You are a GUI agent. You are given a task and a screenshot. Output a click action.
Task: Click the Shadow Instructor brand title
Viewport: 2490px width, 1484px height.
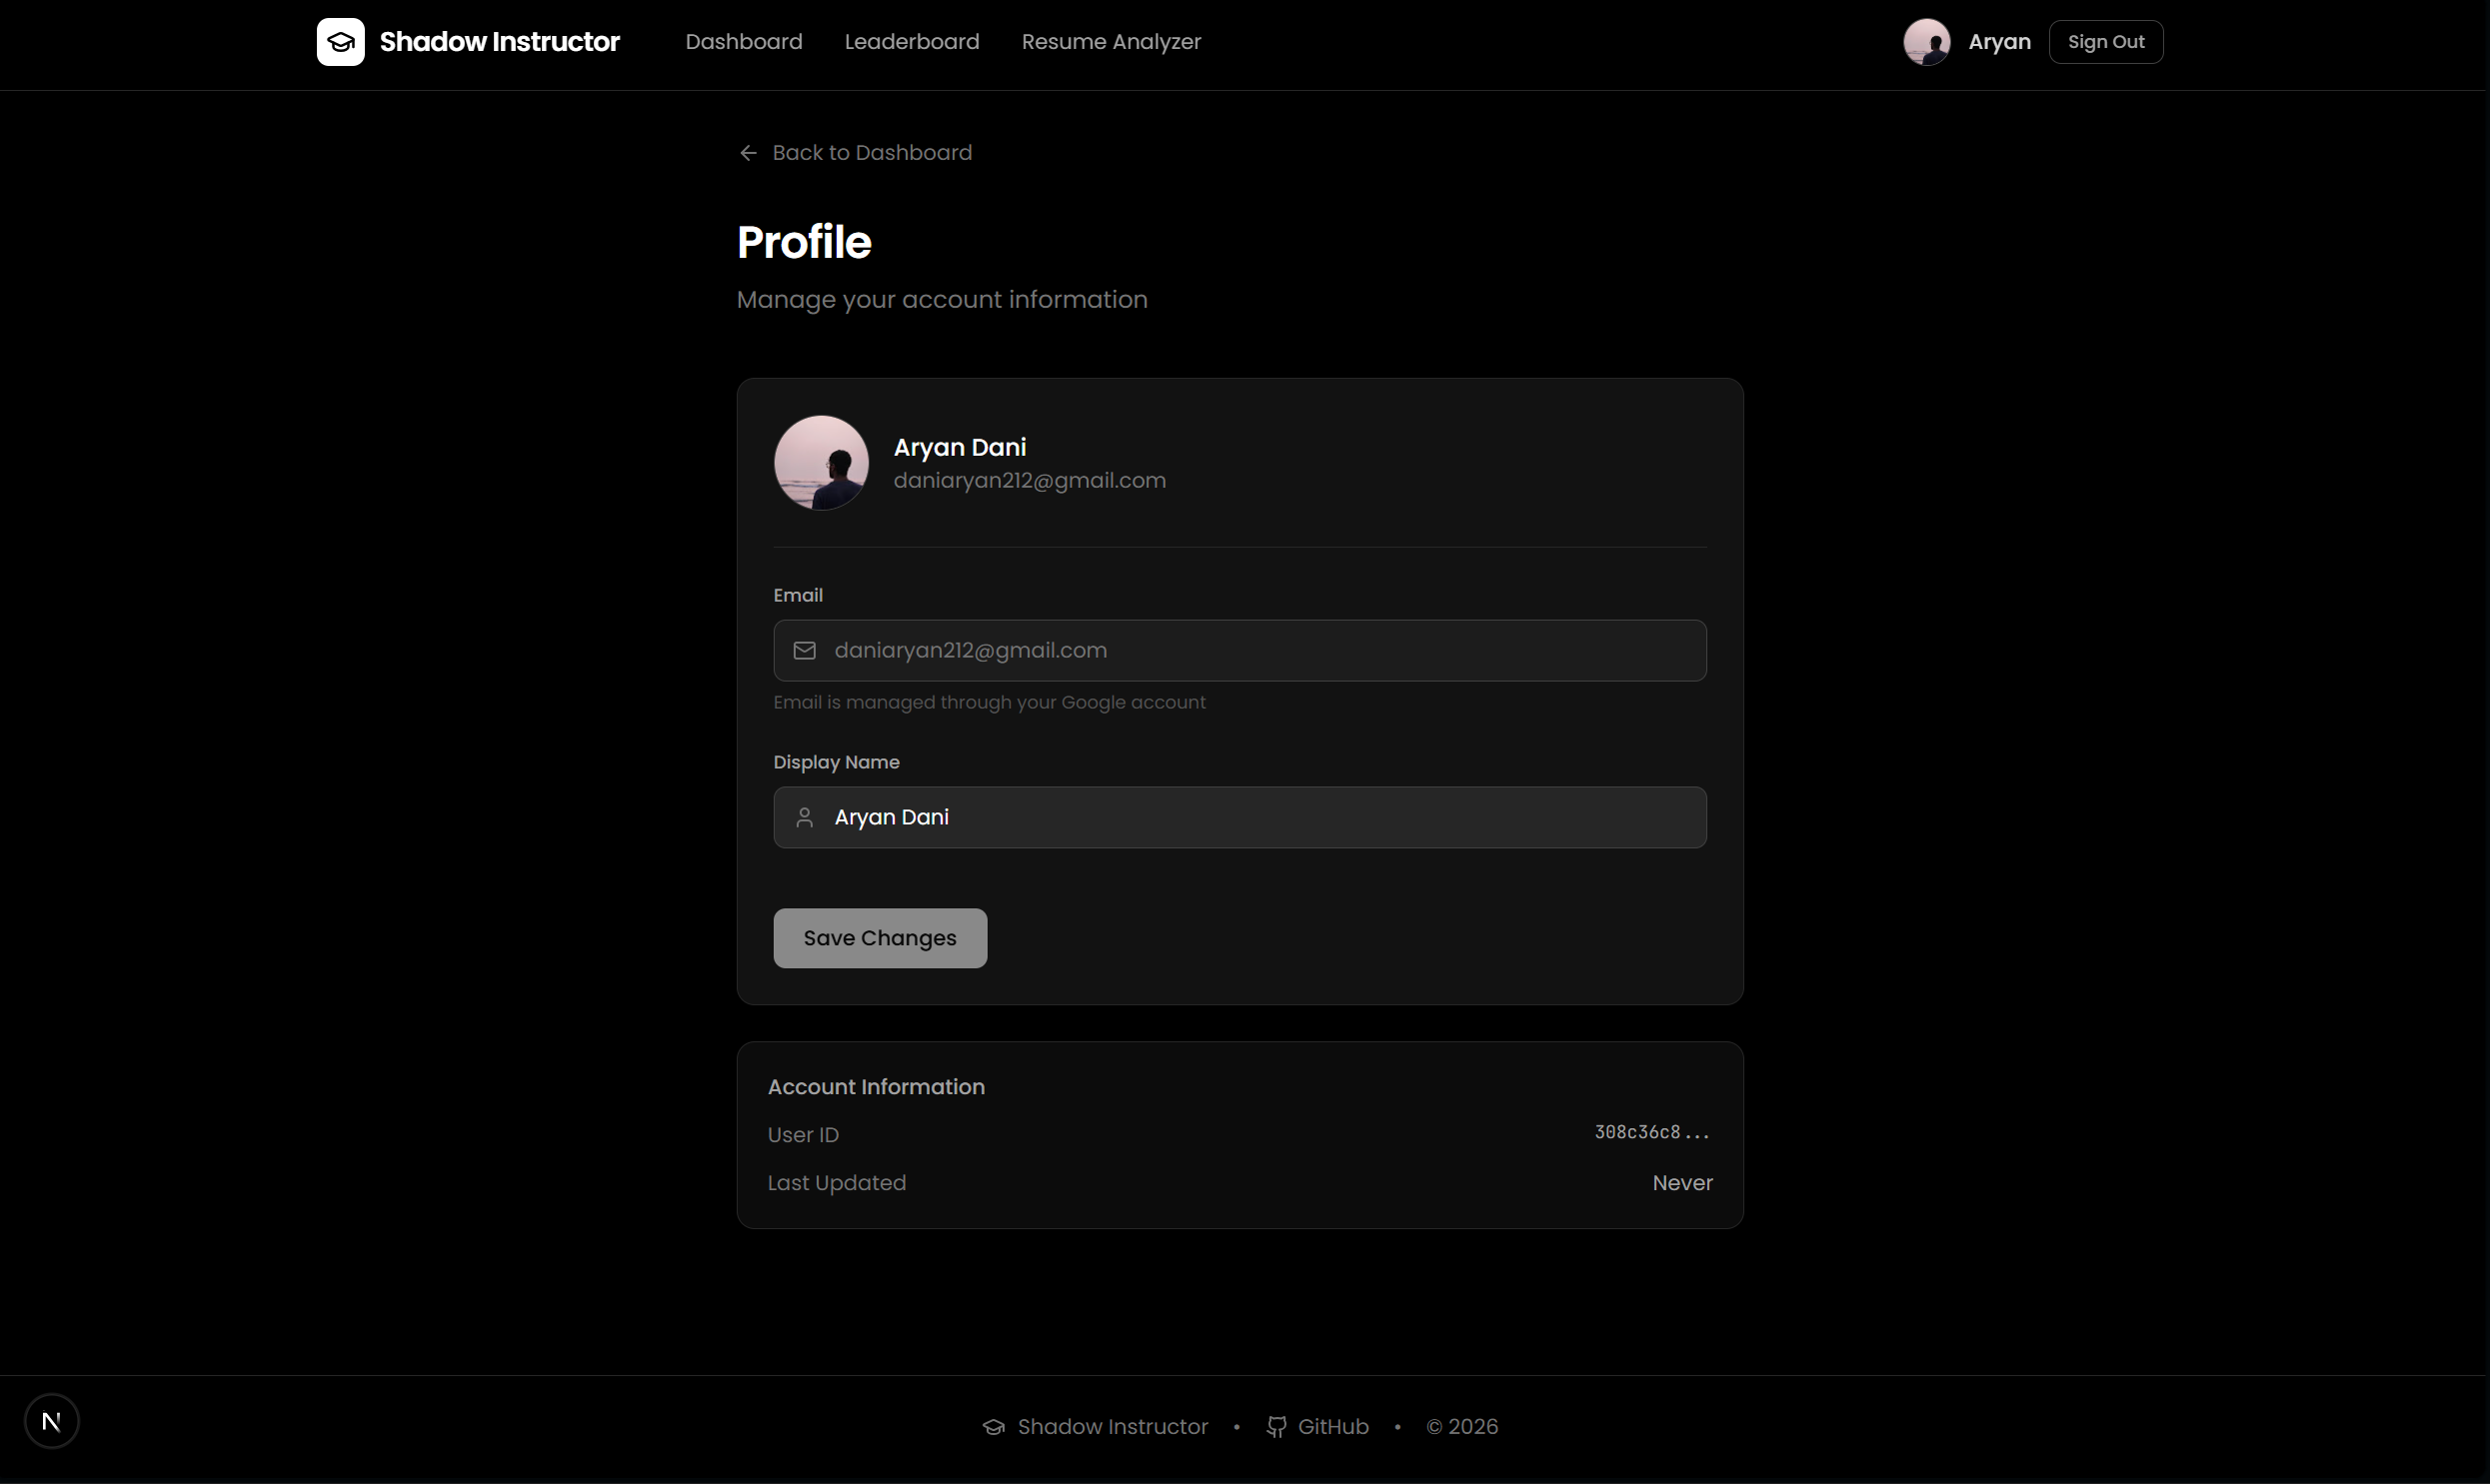pos(499,42)
